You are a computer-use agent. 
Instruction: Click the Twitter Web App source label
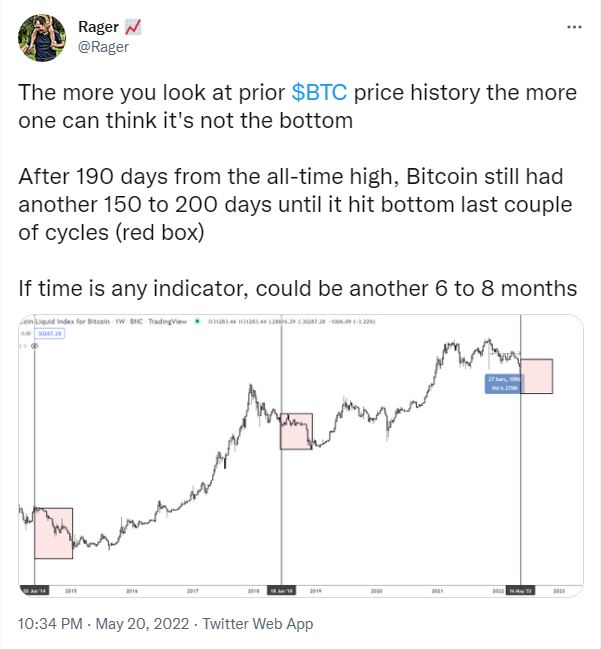pos(257,624)
